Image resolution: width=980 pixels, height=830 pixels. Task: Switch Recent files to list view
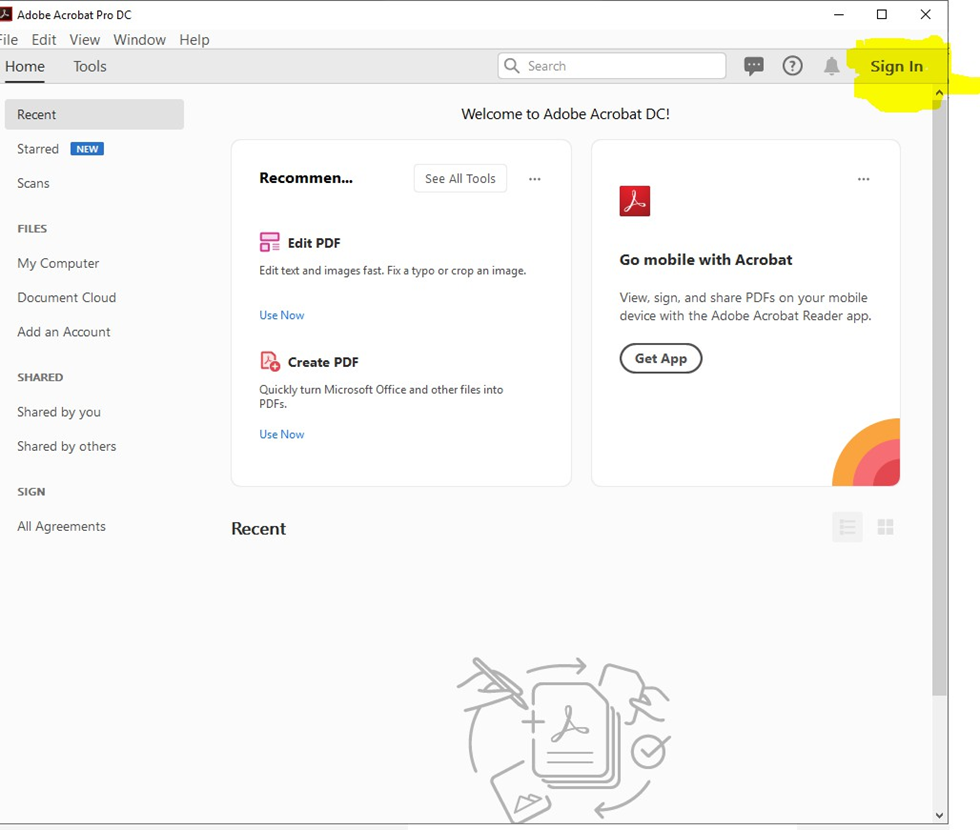(x=848, y=527)
